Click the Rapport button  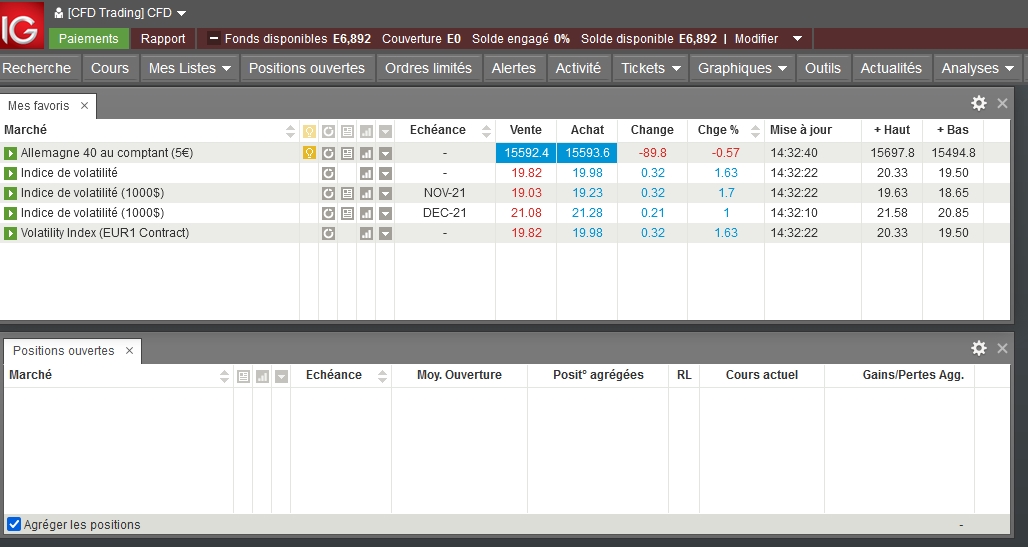pos(163,39)
